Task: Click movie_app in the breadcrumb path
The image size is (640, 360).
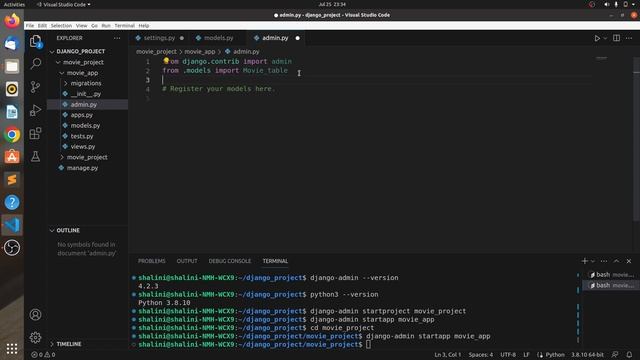Action: click(x=200, y=52)
